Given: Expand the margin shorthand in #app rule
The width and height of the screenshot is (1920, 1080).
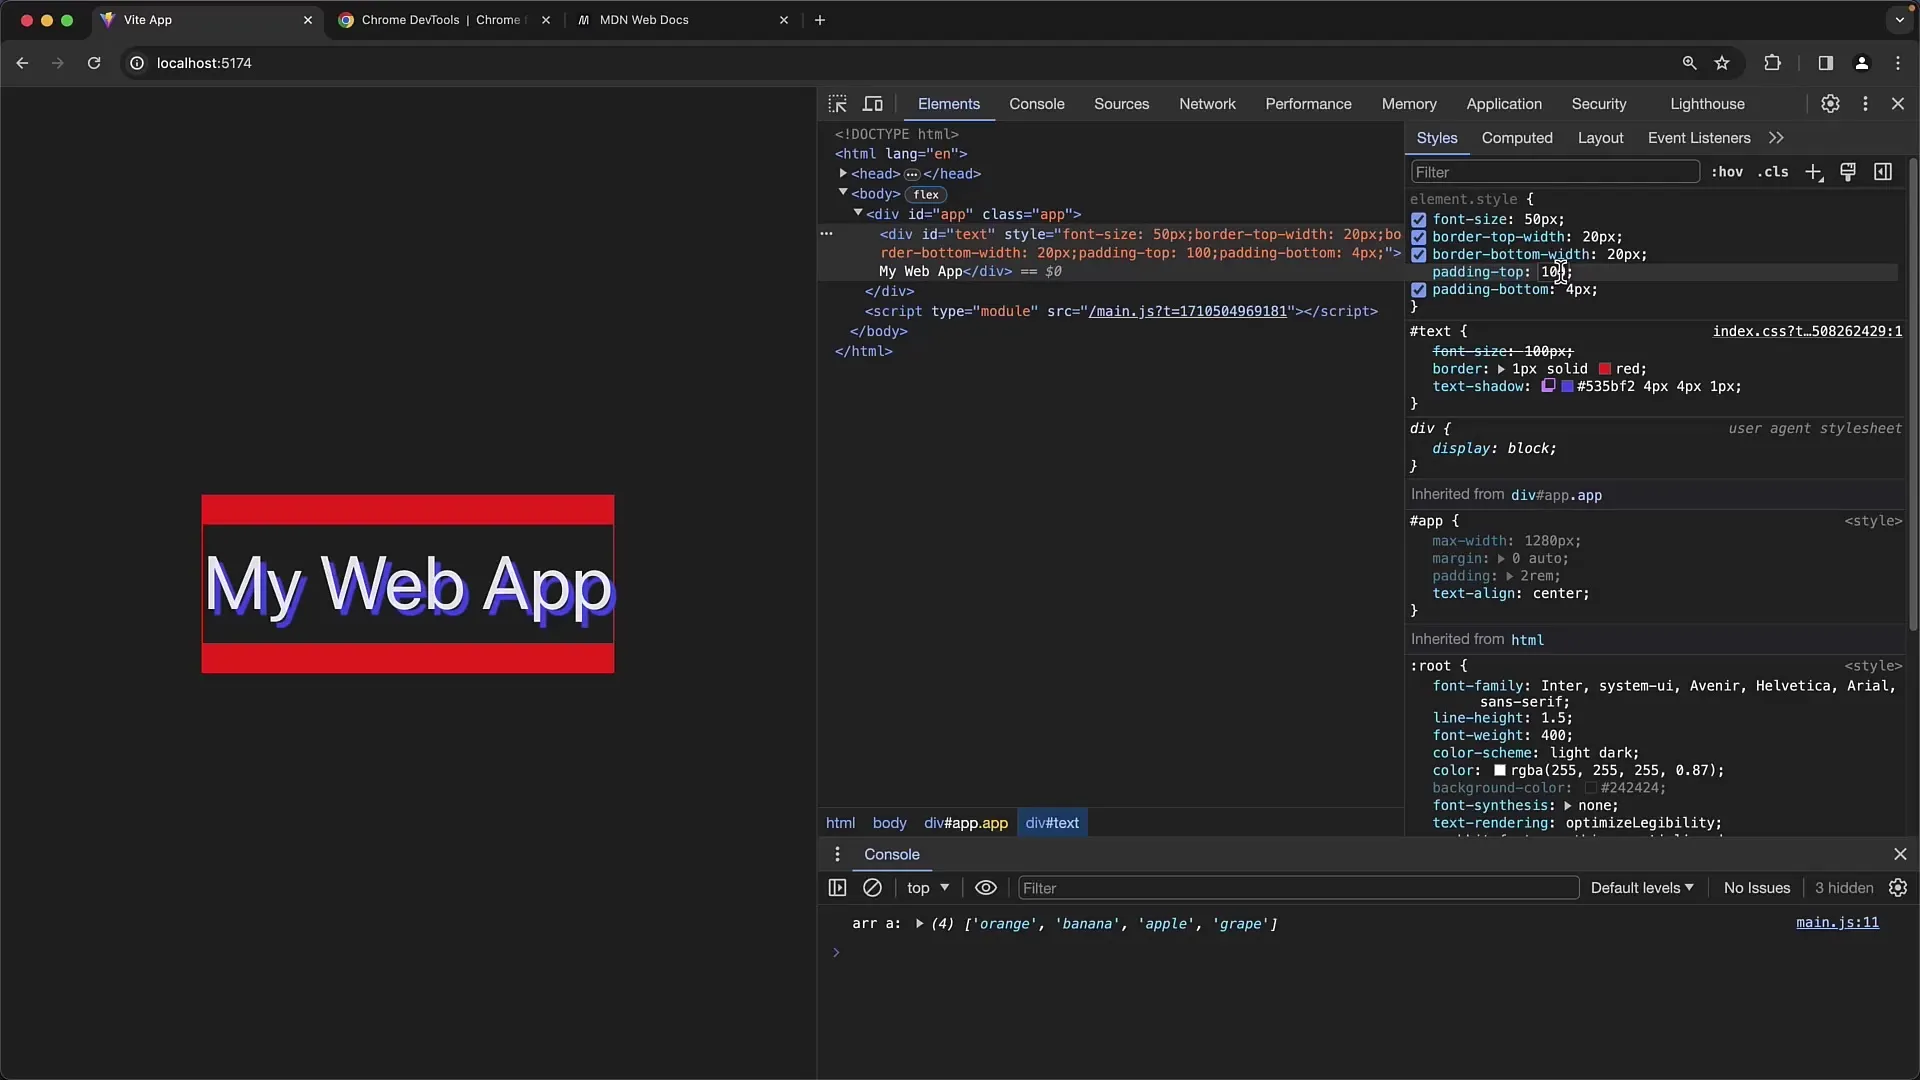Looking at the screenshot, I should 1501,559.
